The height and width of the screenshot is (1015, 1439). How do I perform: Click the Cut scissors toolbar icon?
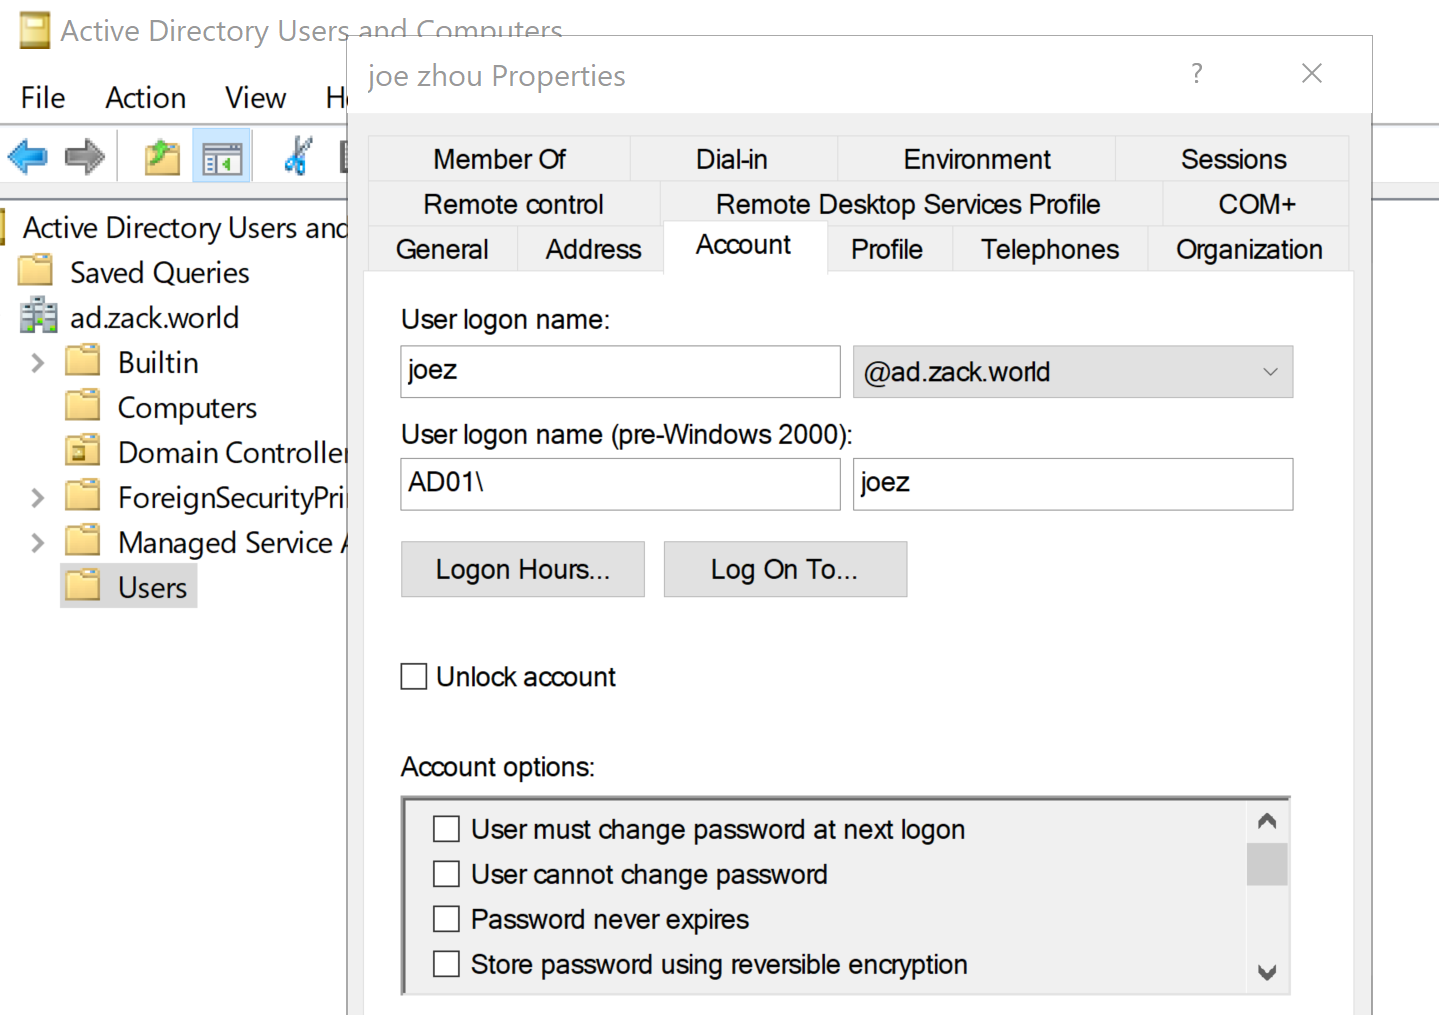point(298,156)
